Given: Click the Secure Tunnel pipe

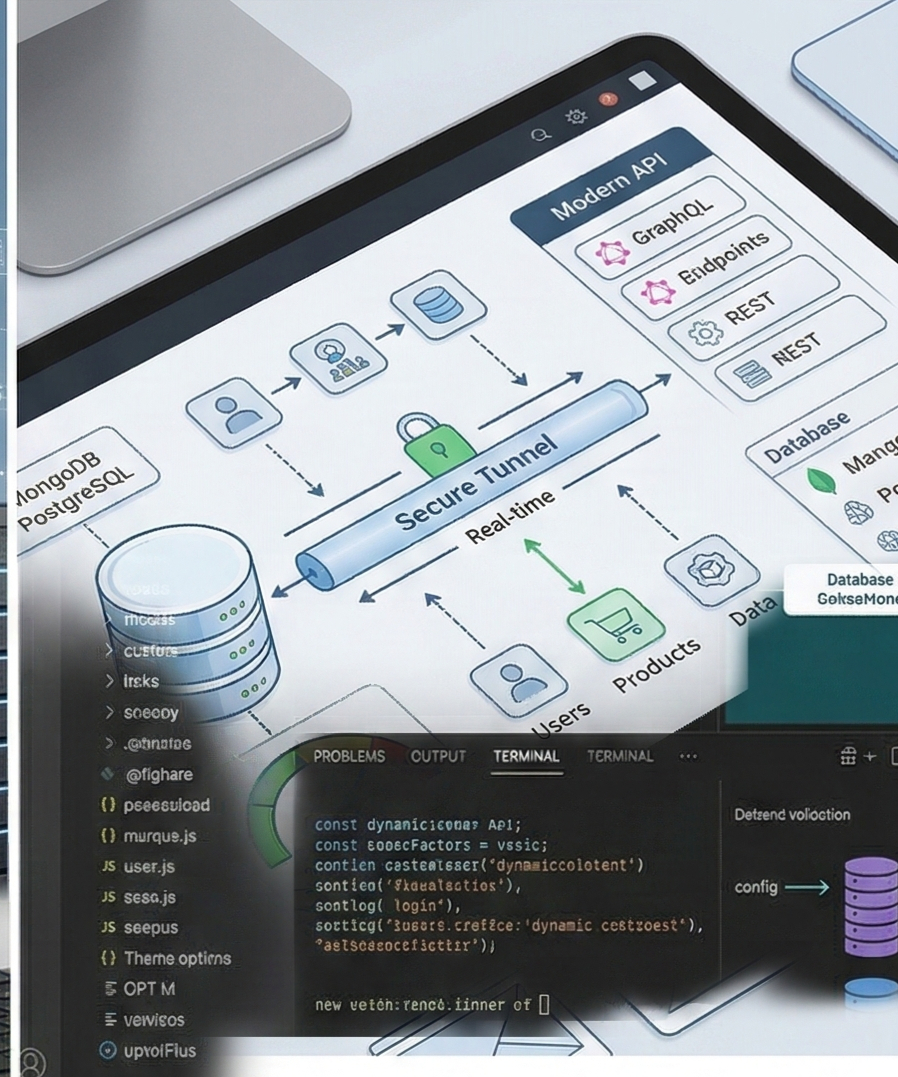Looking at the screenshot, I should pyautogui.click(x=473, y=485).
